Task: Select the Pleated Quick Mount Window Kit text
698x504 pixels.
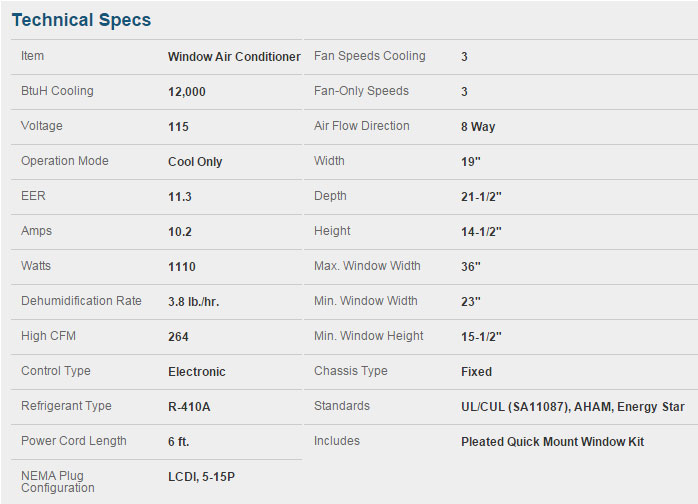Action: (x=552, y=442)
